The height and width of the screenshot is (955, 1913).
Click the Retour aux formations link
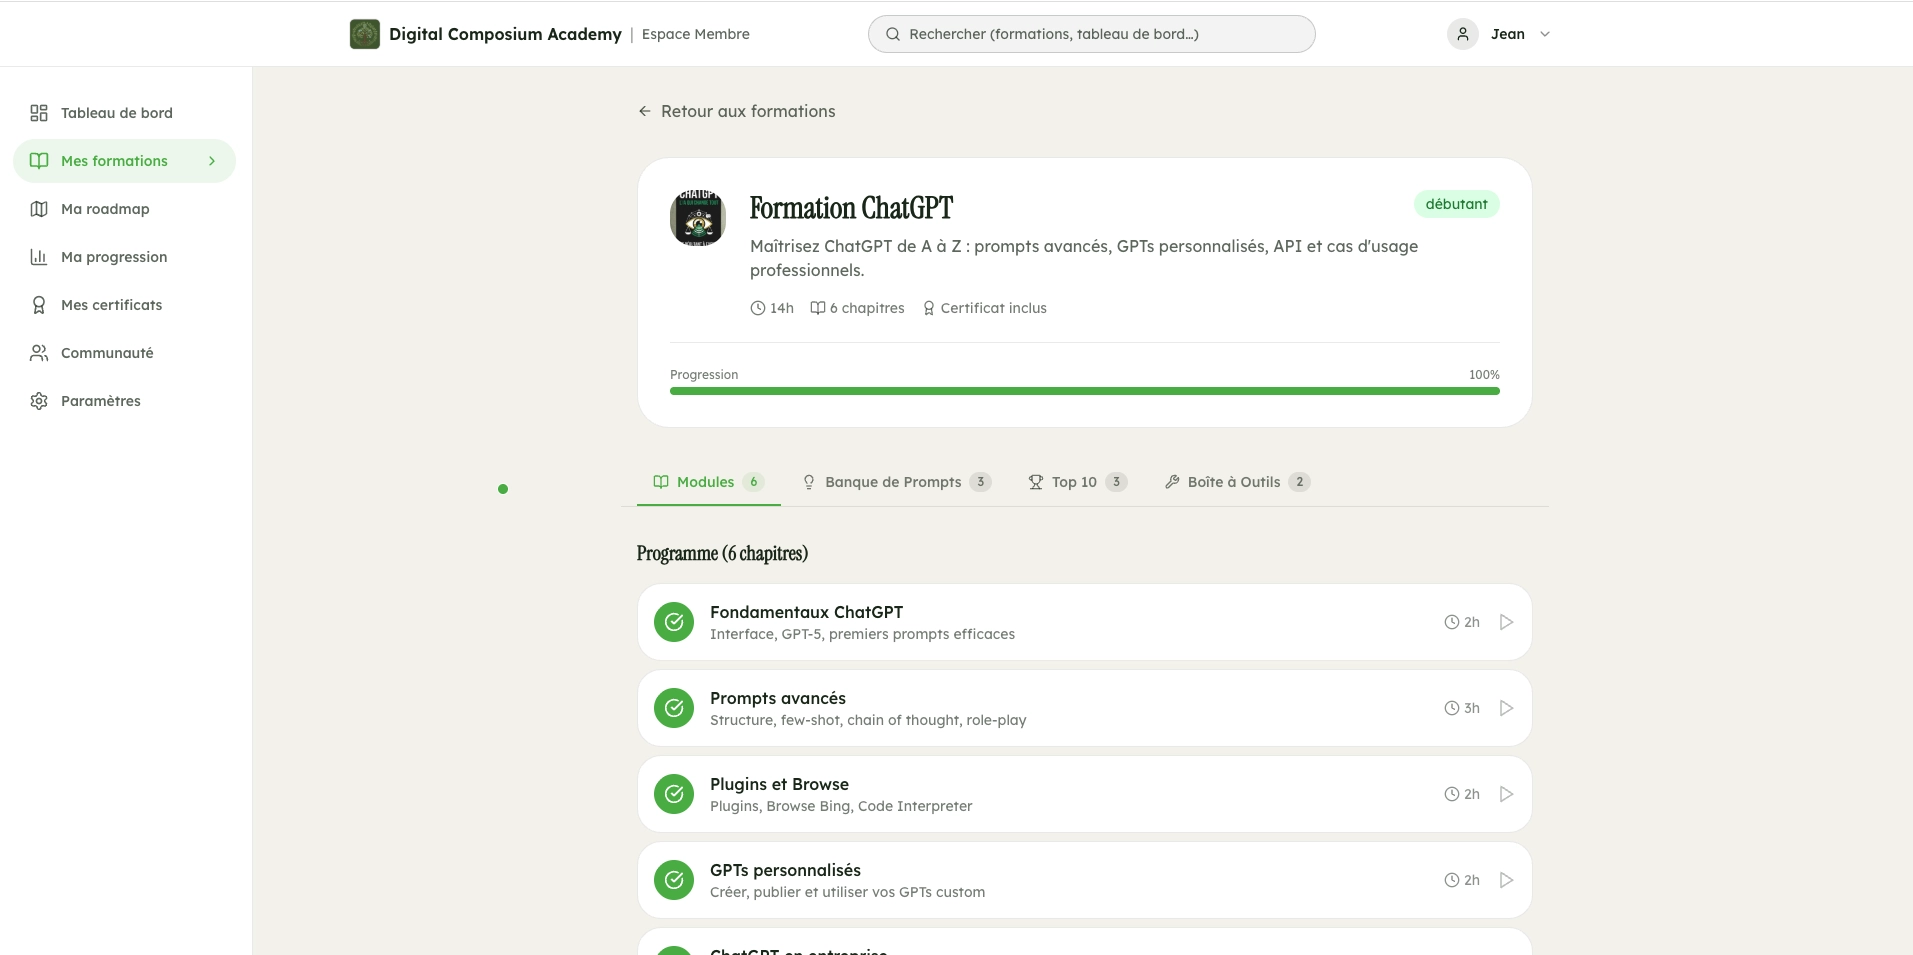pyautogui.click(x=736, y=111)
